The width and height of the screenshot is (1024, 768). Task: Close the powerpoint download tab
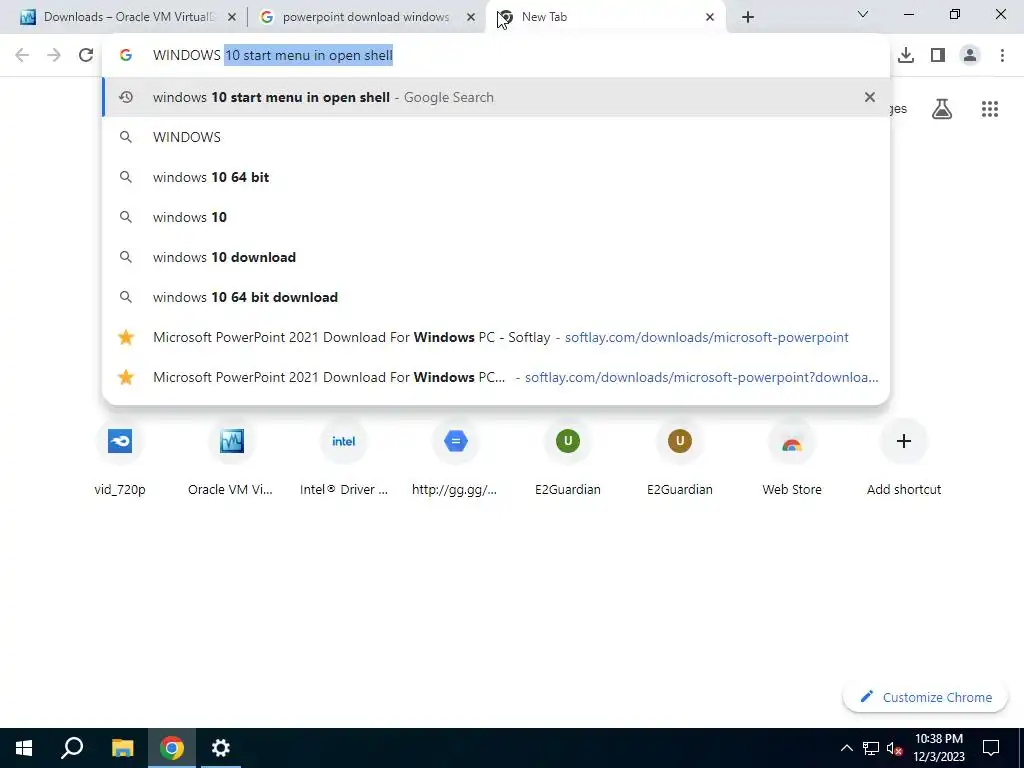[x=471, y=17]
